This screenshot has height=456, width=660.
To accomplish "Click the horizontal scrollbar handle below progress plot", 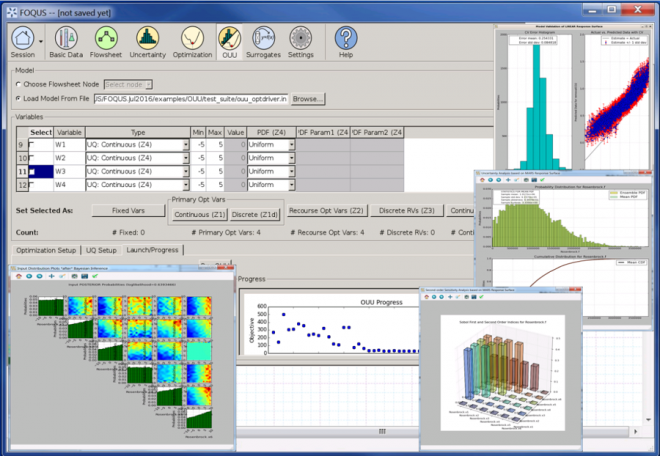I will (382, 431).
